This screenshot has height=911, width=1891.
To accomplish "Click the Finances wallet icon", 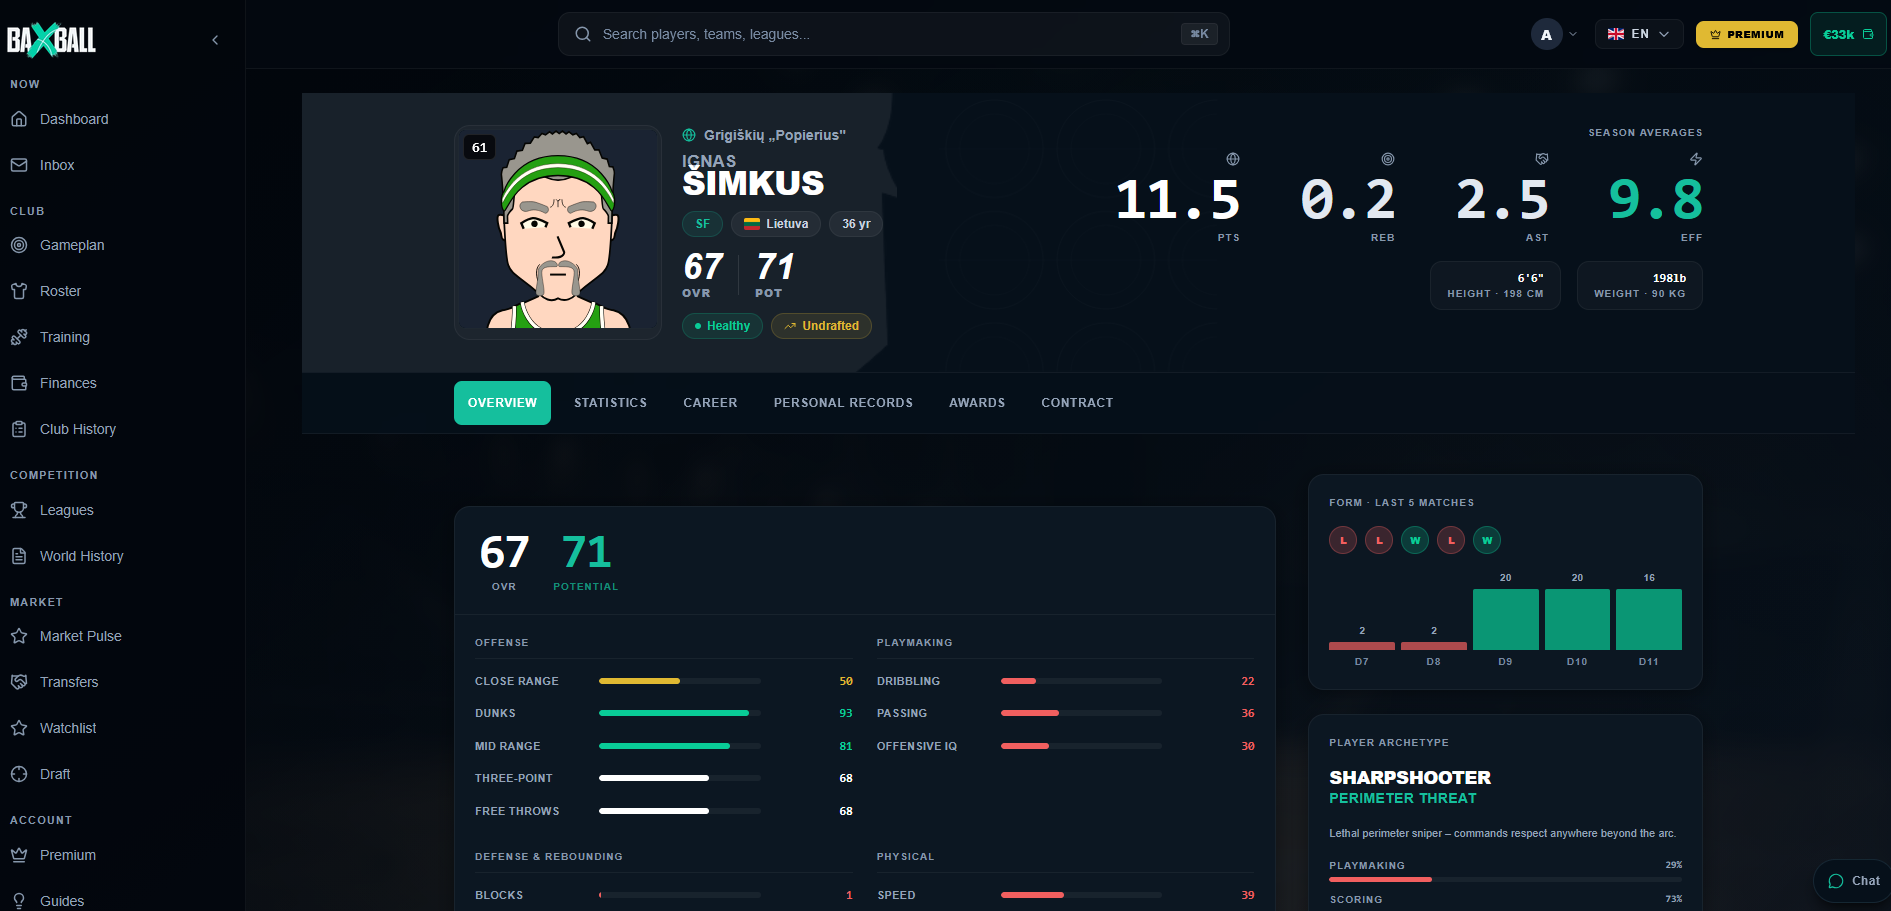I will point(19,383).
